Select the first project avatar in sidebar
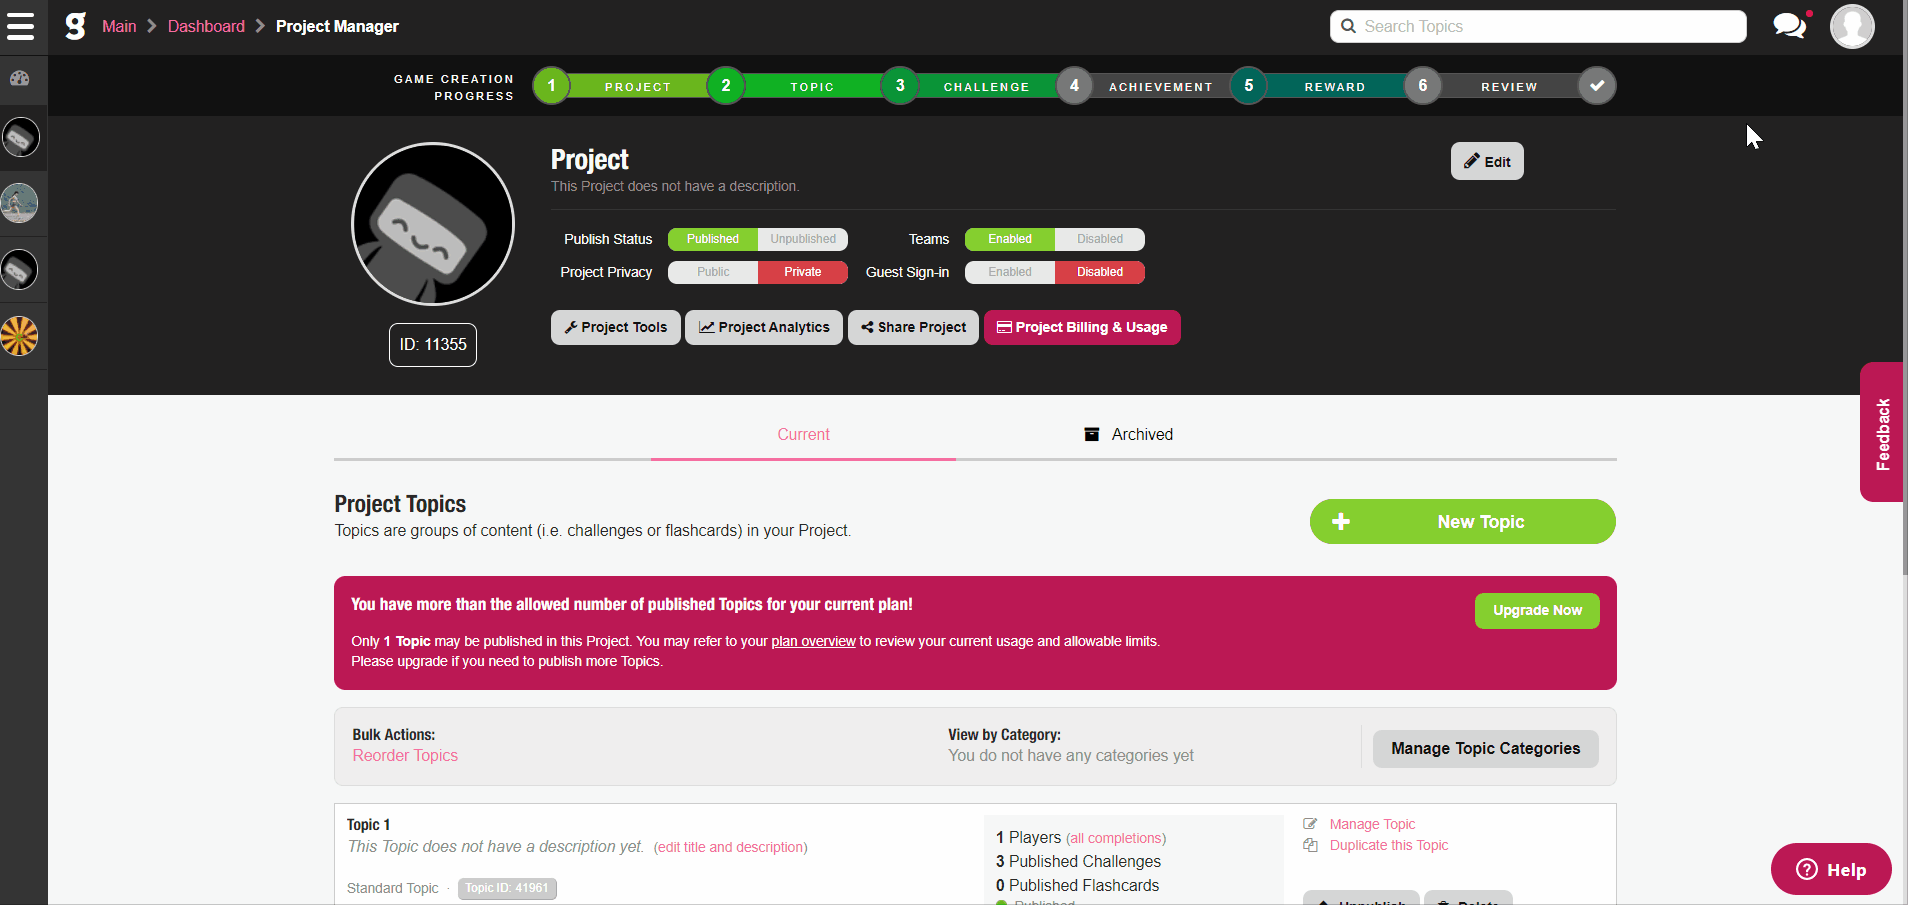The width and height of the screenshot is (1908, 905). 20,137
